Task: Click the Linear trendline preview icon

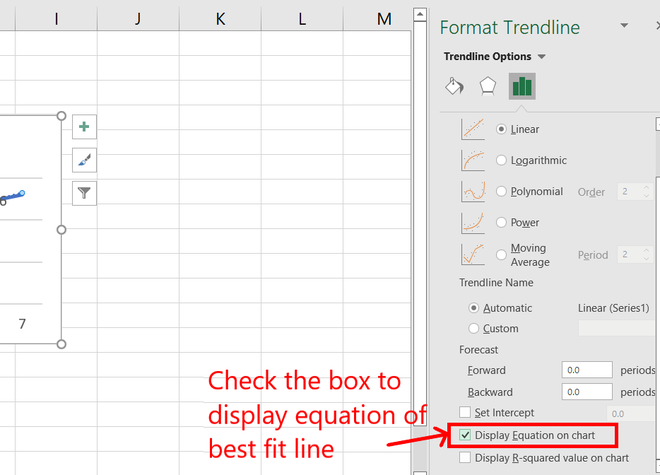Action: point(473,129)
